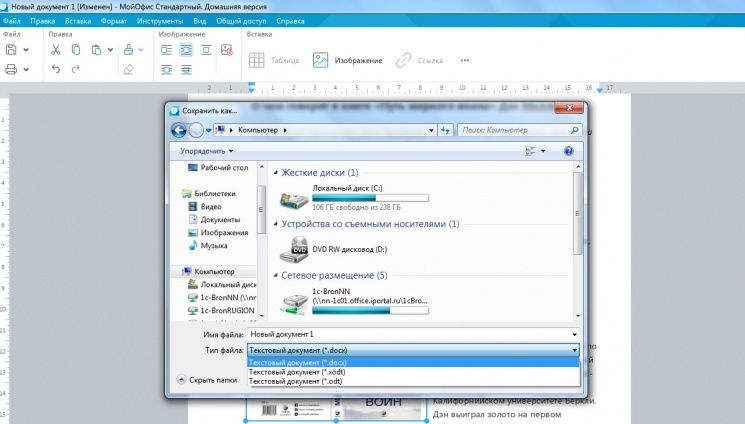This screenshot has height=424, width=745.
Task: Click the Имя файла input field
Action: (x=413, y=334)
